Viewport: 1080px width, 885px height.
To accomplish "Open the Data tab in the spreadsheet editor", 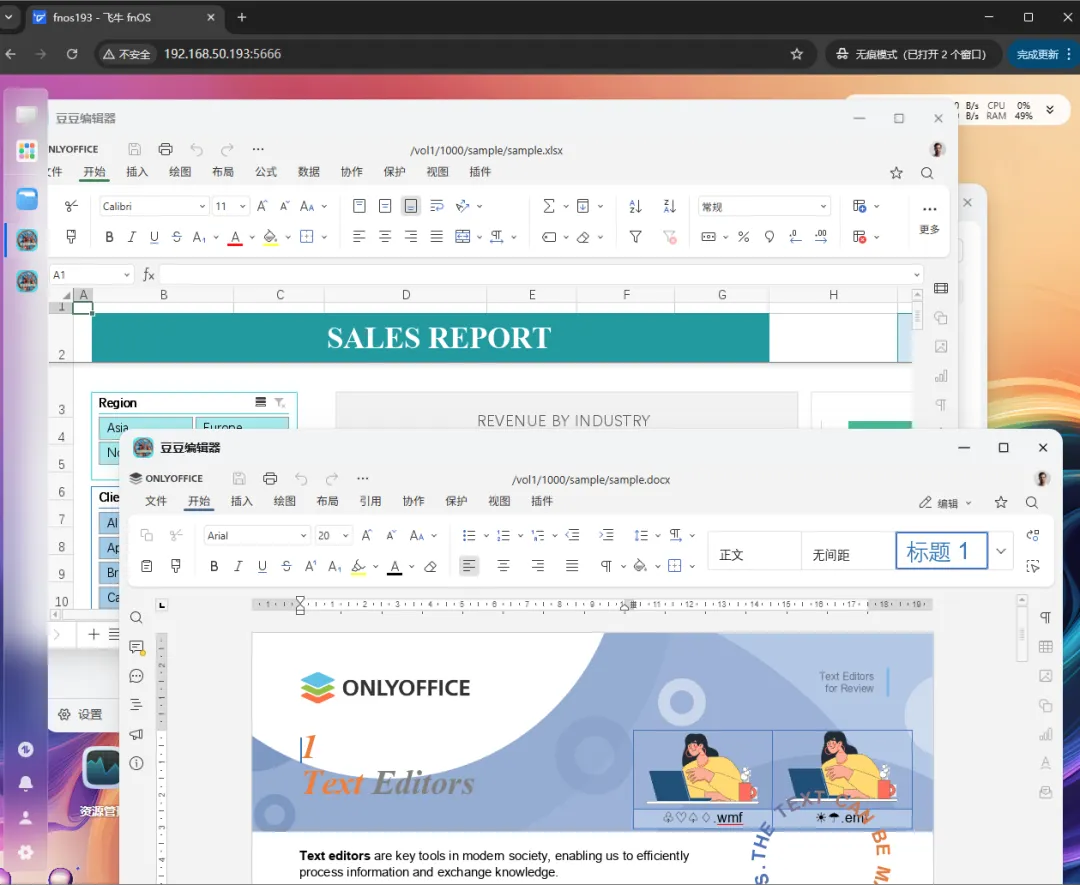I will pyautogui.click(x=309, y=172).
